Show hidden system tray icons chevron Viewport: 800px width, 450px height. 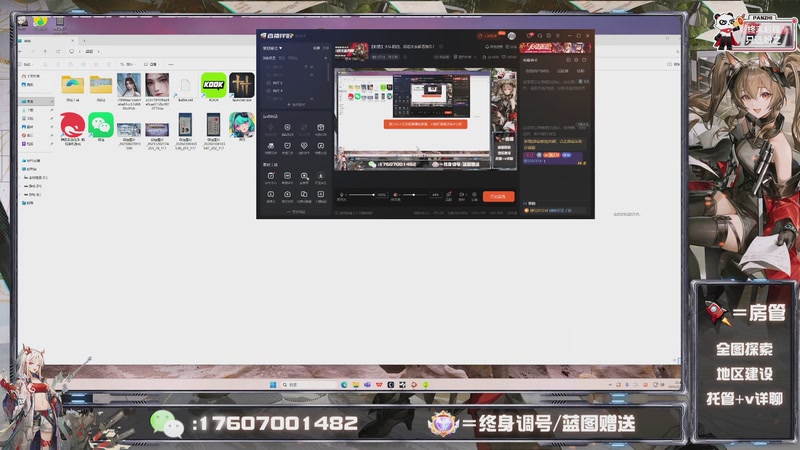610,384
